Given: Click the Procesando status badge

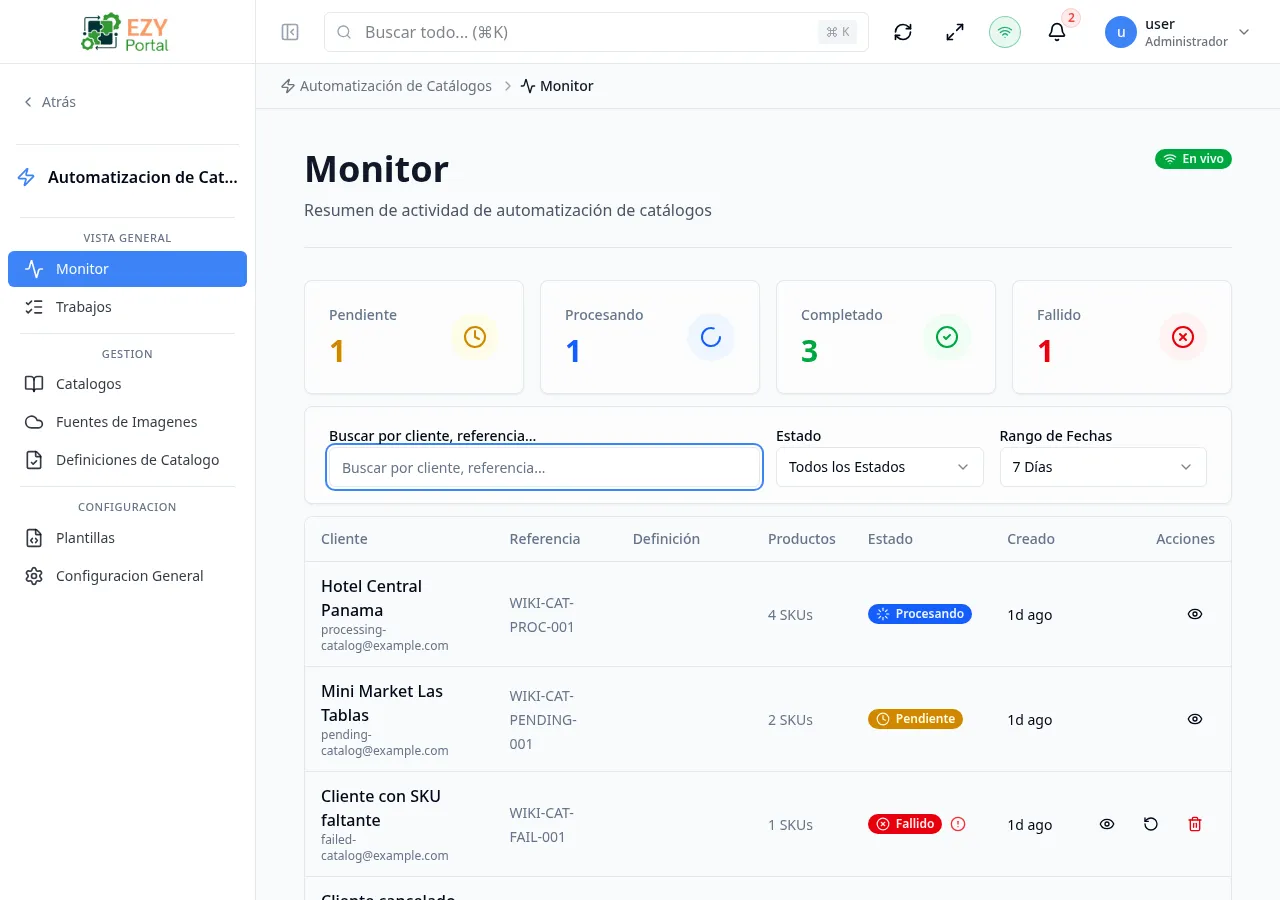Looking at the screenshot, I should 920,614.
